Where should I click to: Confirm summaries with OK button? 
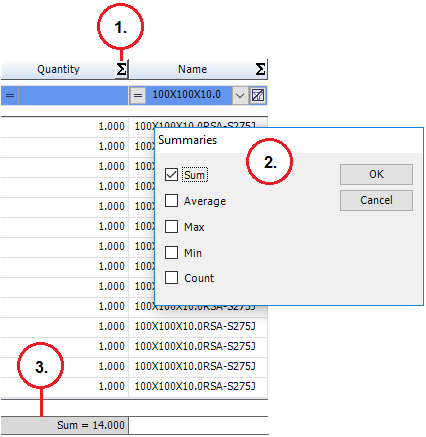(x=376, y=174)
